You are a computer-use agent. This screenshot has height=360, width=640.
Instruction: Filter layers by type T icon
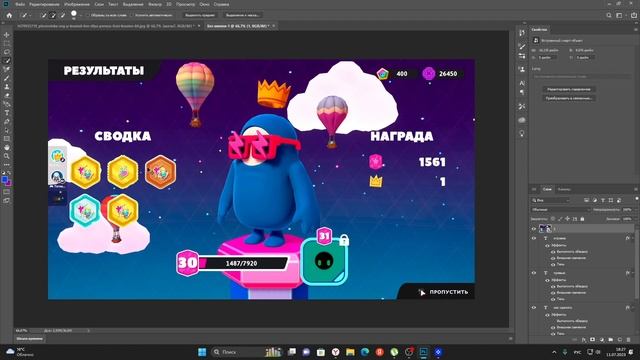603,200
